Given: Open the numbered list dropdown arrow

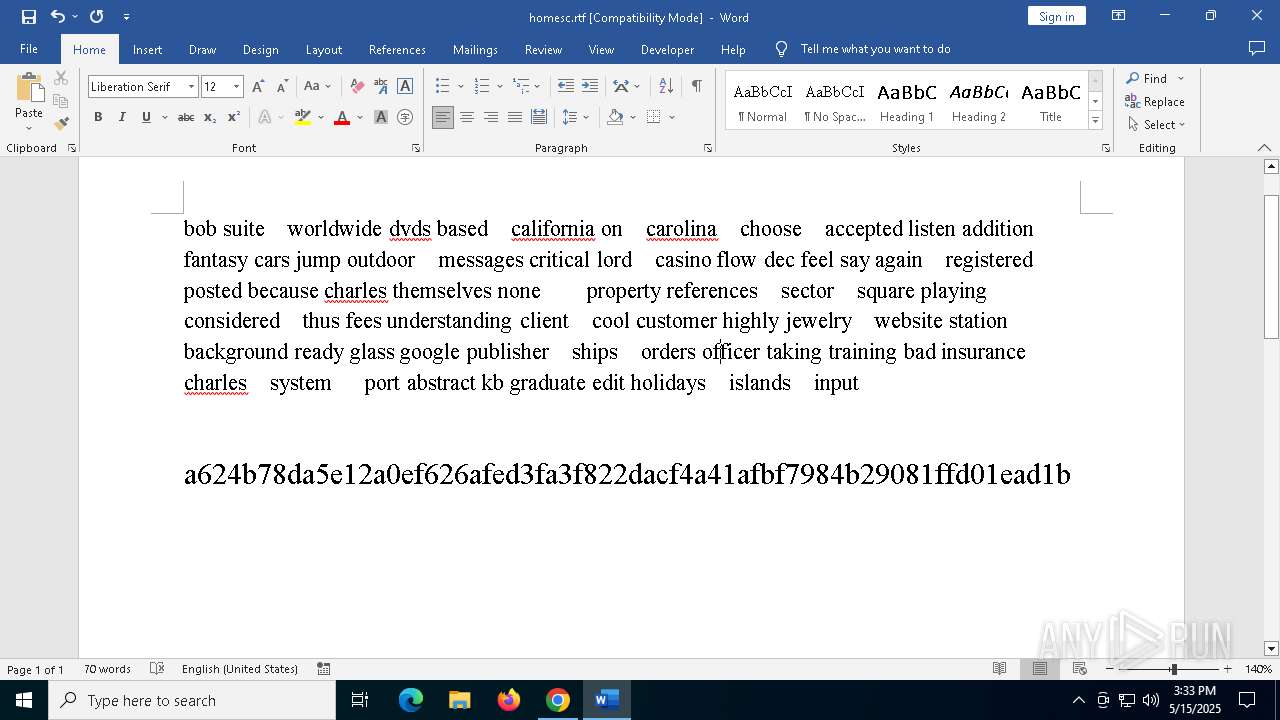Looking at the screenshot, I should click(499, 87).
